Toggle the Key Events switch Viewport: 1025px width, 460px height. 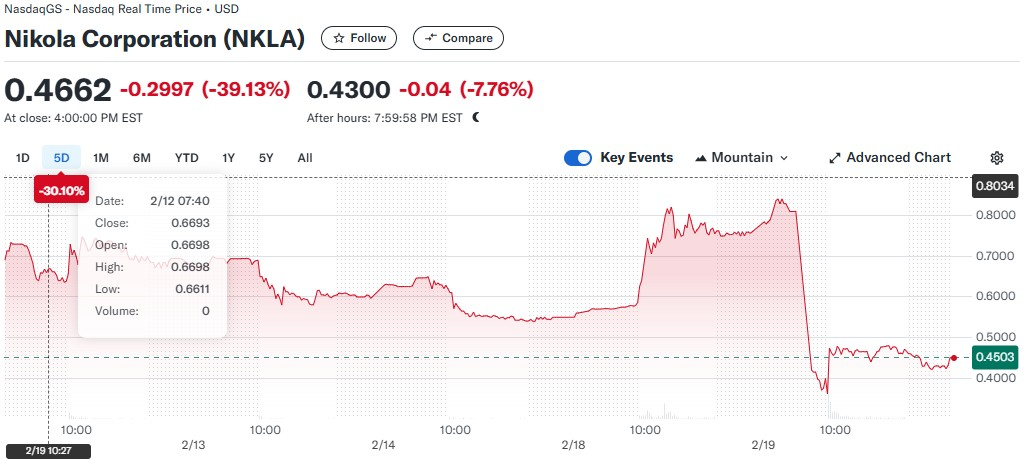(x=577, y=157)
